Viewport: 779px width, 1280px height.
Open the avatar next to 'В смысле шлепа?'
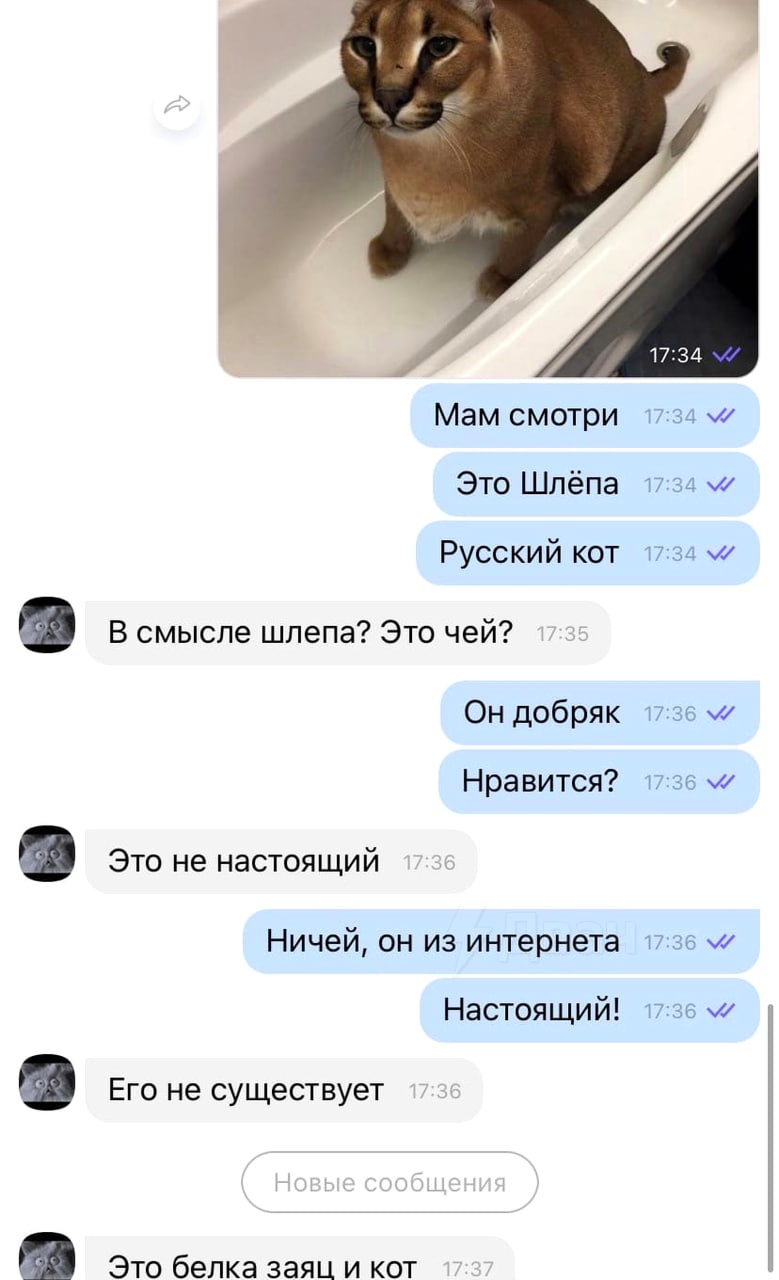tap(47, 625)
